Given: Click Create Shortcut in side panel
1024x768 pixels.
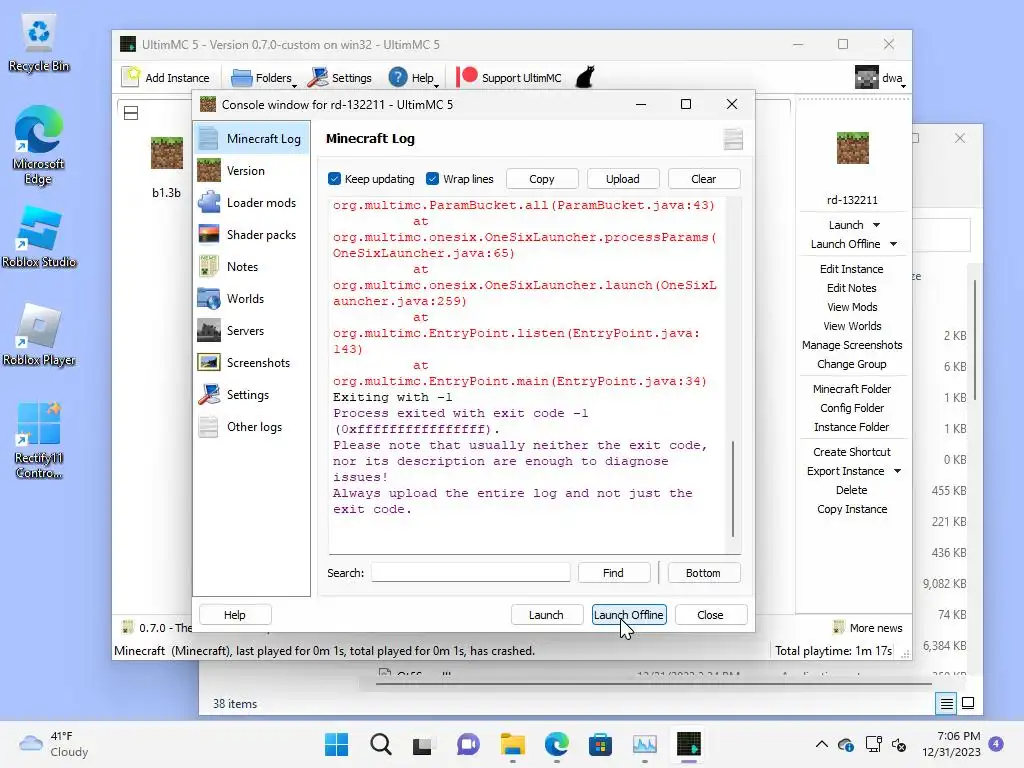Looking at the screenshot, I should 852,452.
